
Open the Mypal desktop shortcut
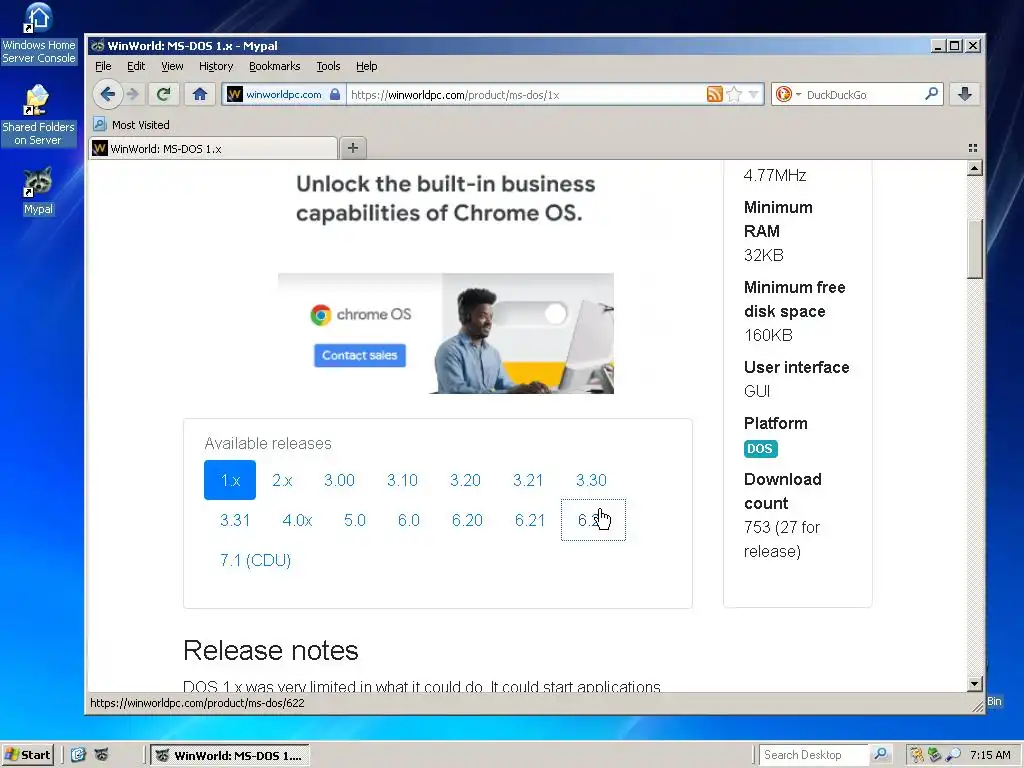point(38,190)
